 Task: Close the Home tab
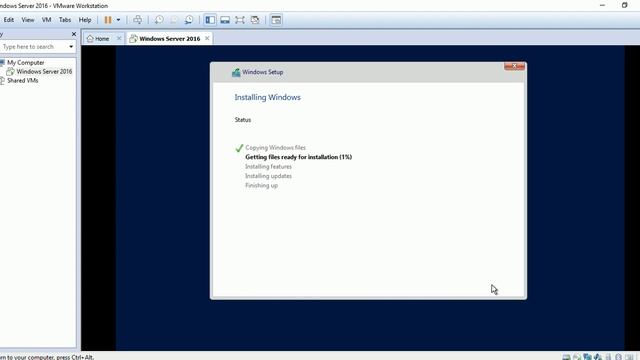[x=119, y=38]
